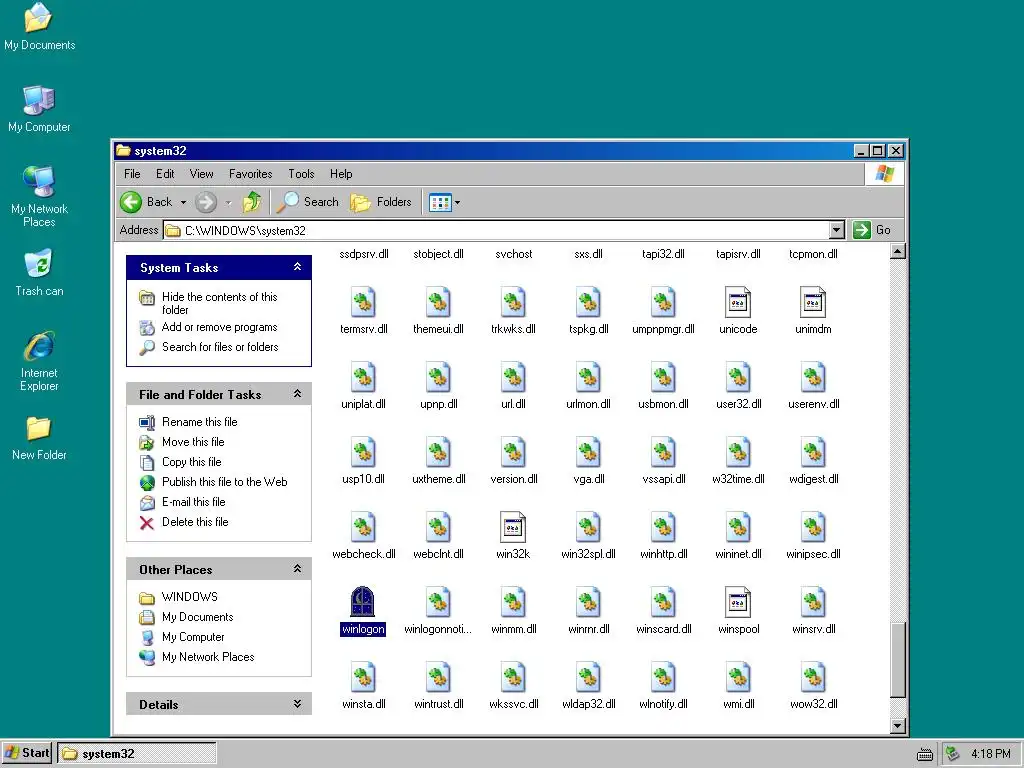Open Back history dropdown arrow
Viewport: 1024px width, 768px height.
click(x=184, y=202)
